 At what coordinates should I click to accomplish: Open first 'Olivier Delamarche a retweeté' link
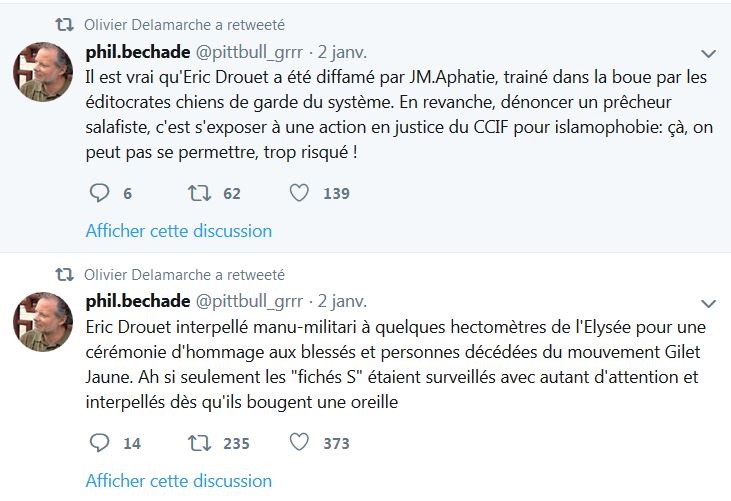[185, 24]
